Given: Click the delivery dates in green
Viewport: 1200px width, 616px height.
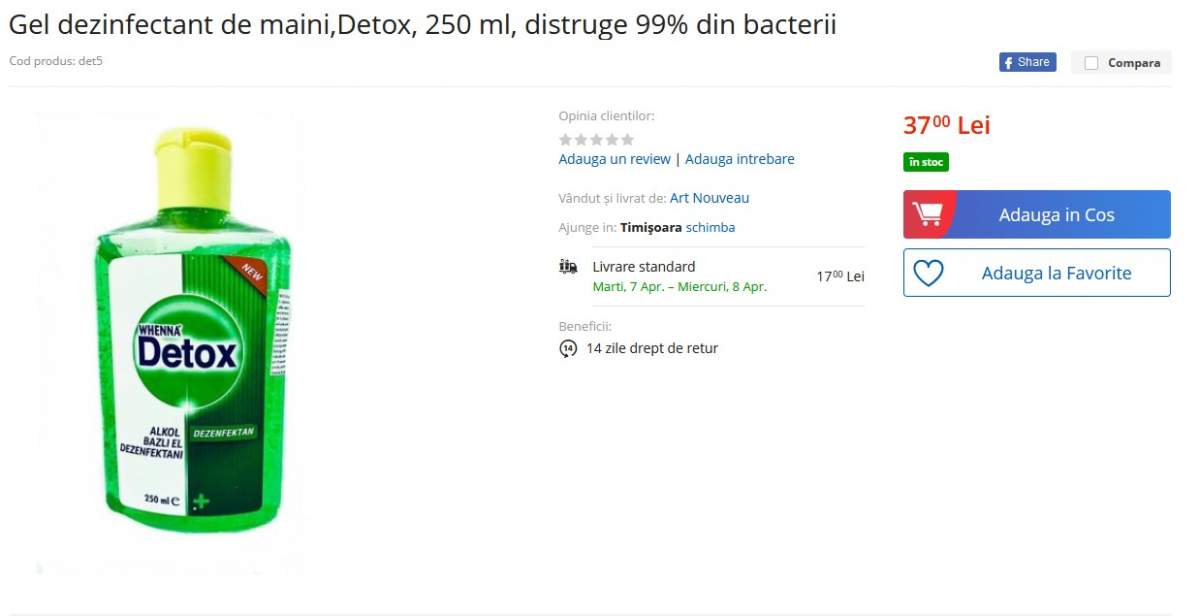Looking at the screenshot, I should [680, 287].
